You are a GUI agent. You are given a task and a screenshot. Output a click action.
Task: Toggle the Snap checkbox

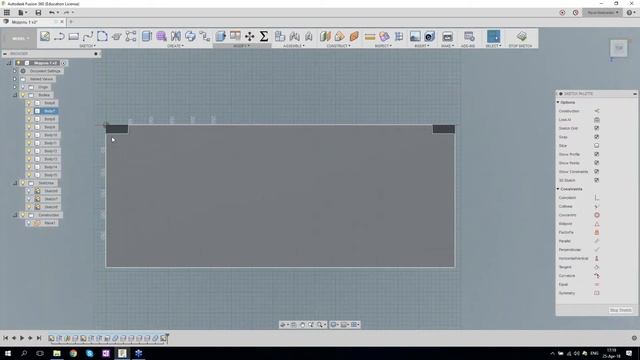pos(597,137)
